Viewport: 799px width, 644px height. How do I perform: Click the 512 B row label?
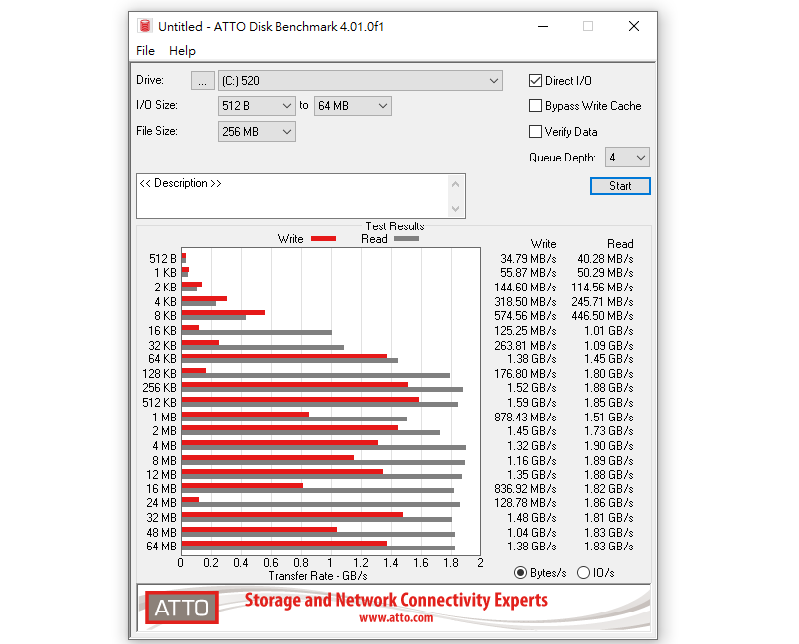[x=163, y=259]
